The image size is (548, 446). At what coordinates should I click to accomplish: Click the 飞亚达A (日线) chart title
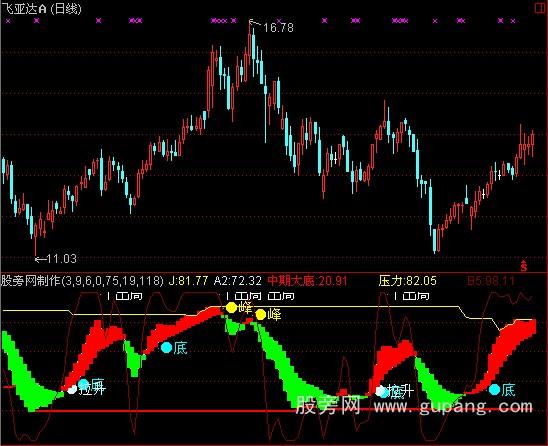pos(41,8)
